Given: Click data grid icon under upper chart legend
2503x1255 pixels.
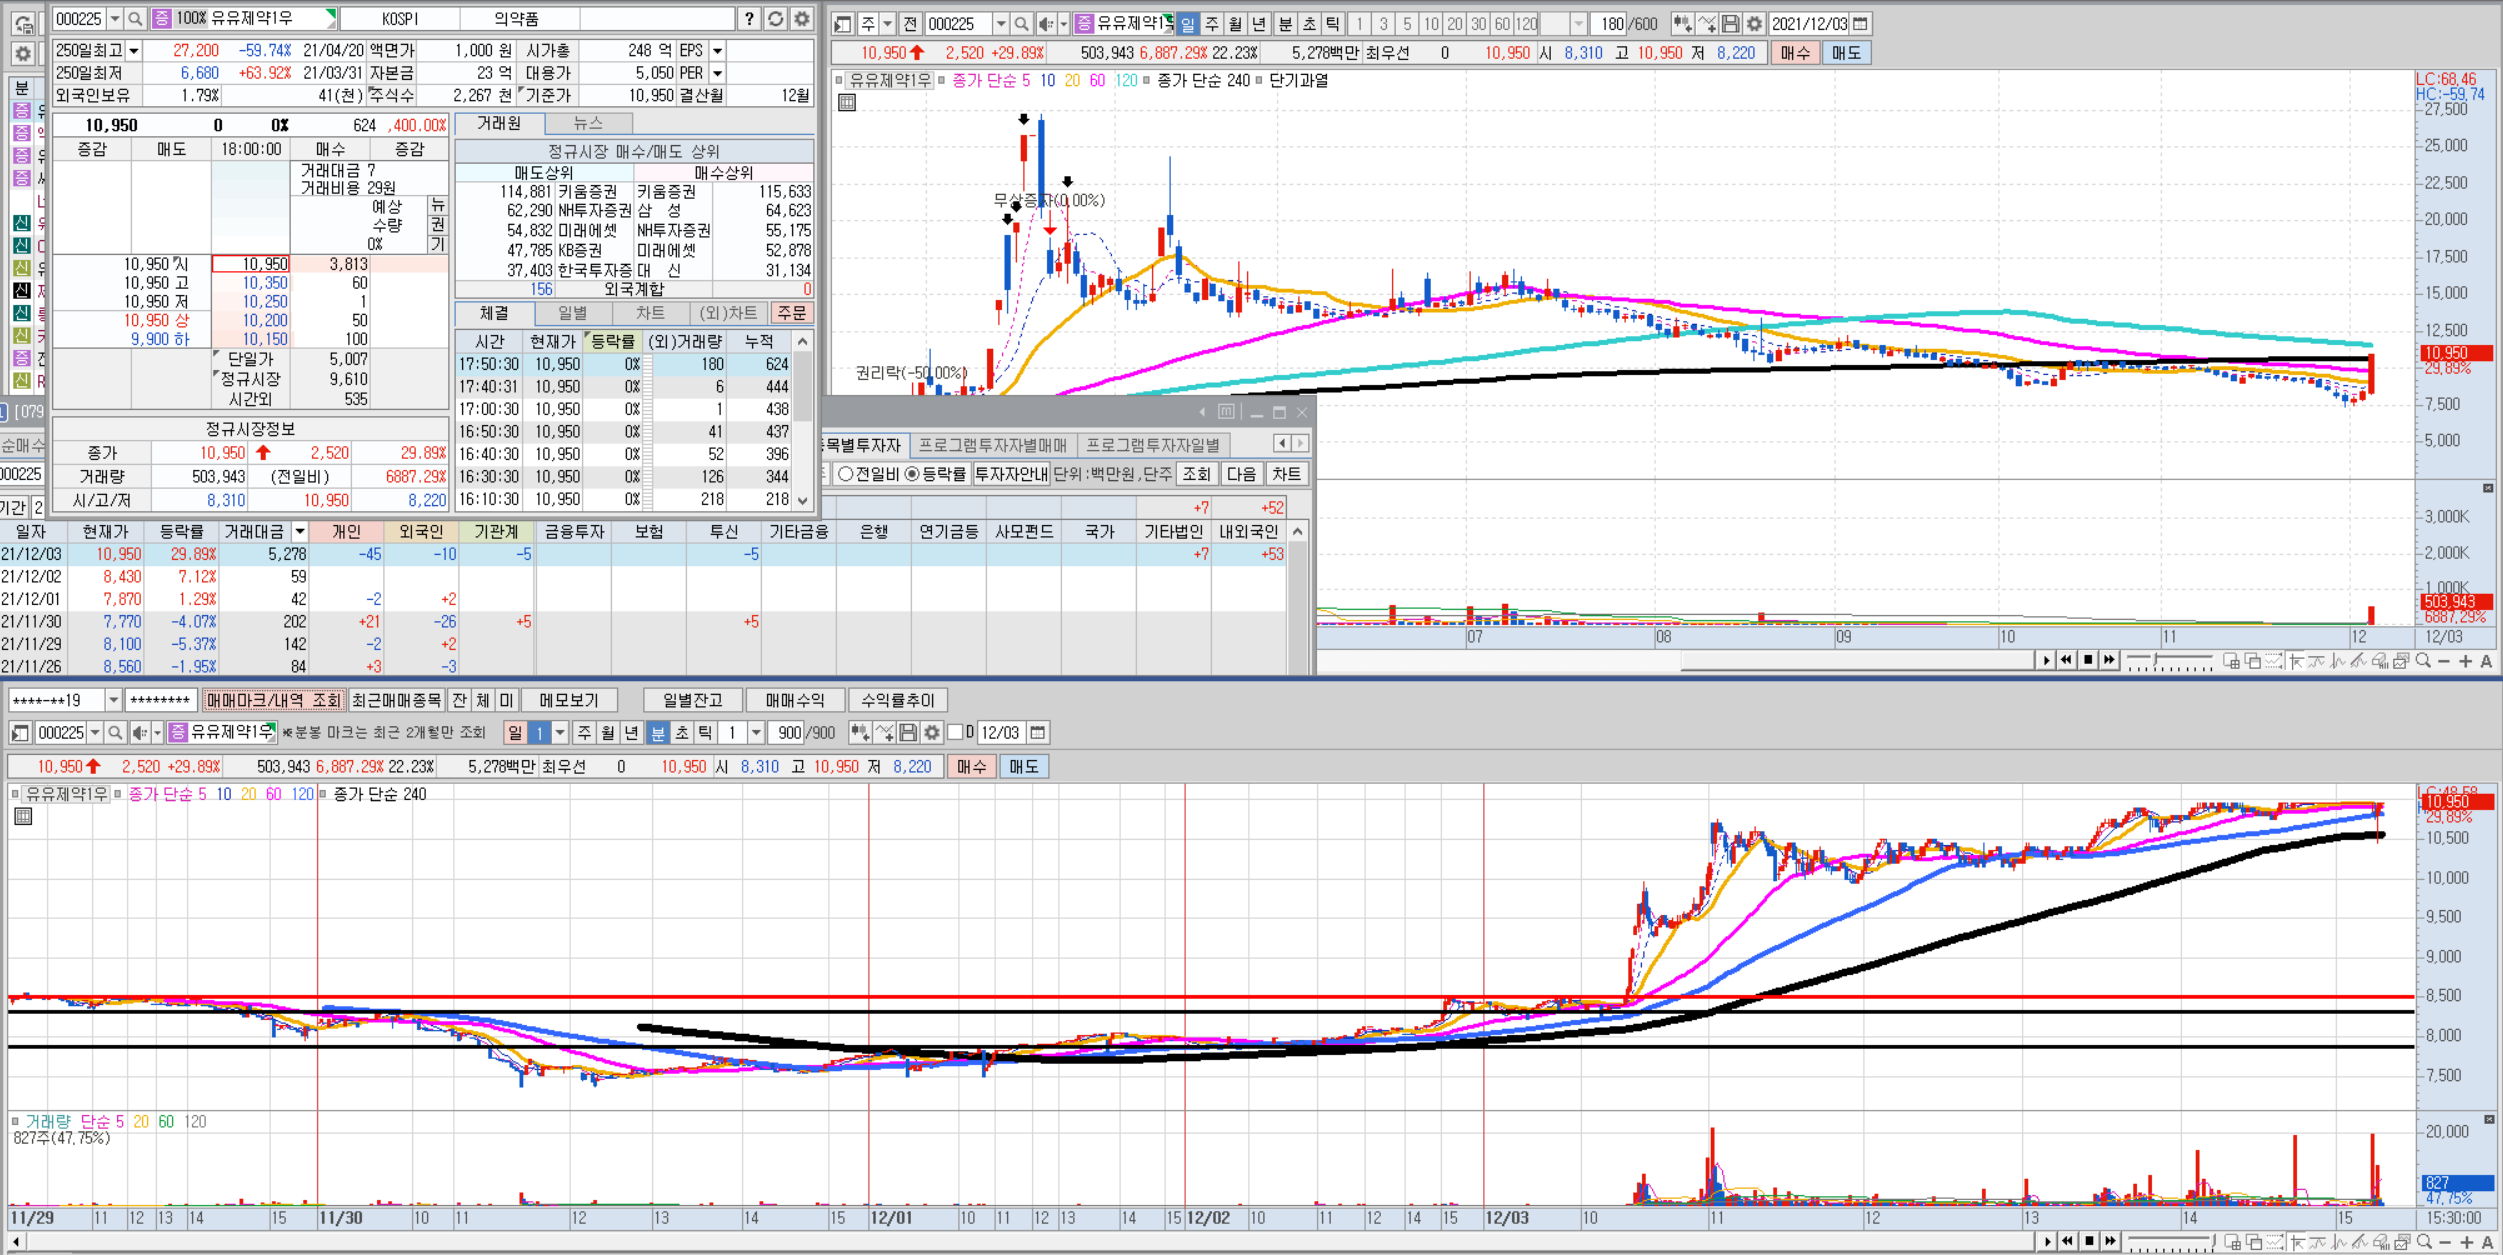Looking at the screenshot, I should (847, 103).
